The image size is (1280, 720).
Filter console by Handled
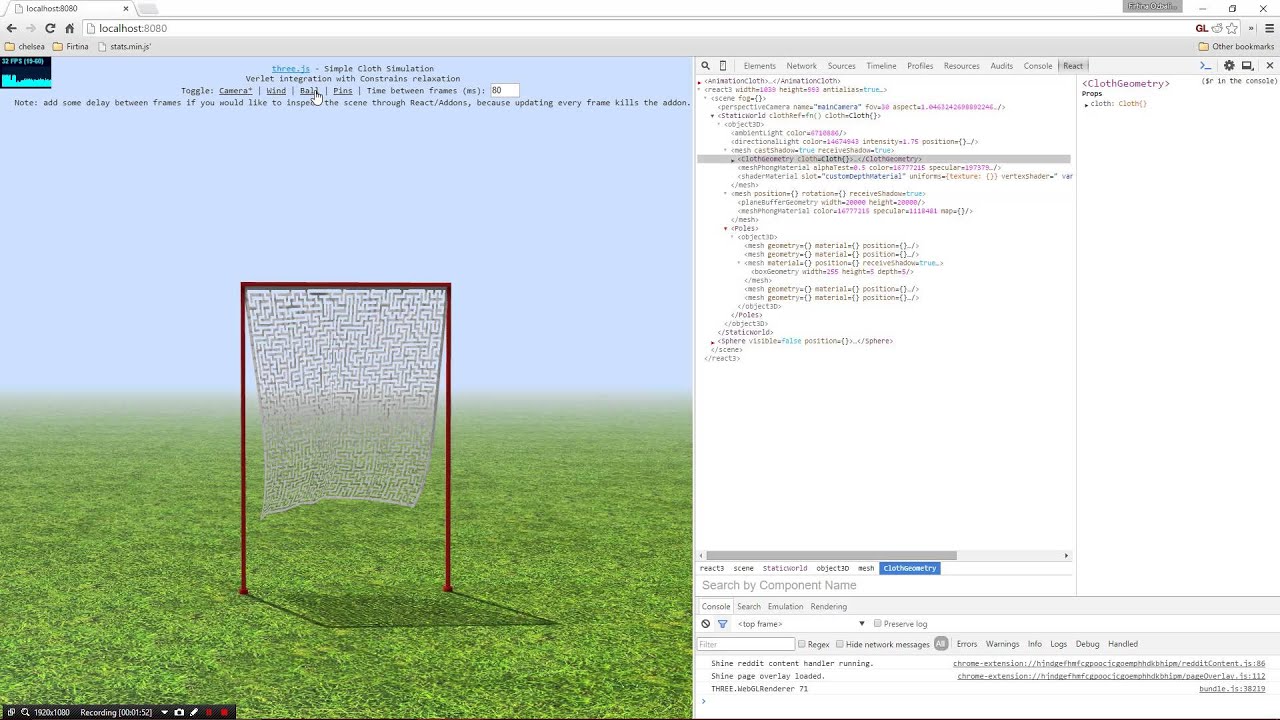pos(1123,644)
